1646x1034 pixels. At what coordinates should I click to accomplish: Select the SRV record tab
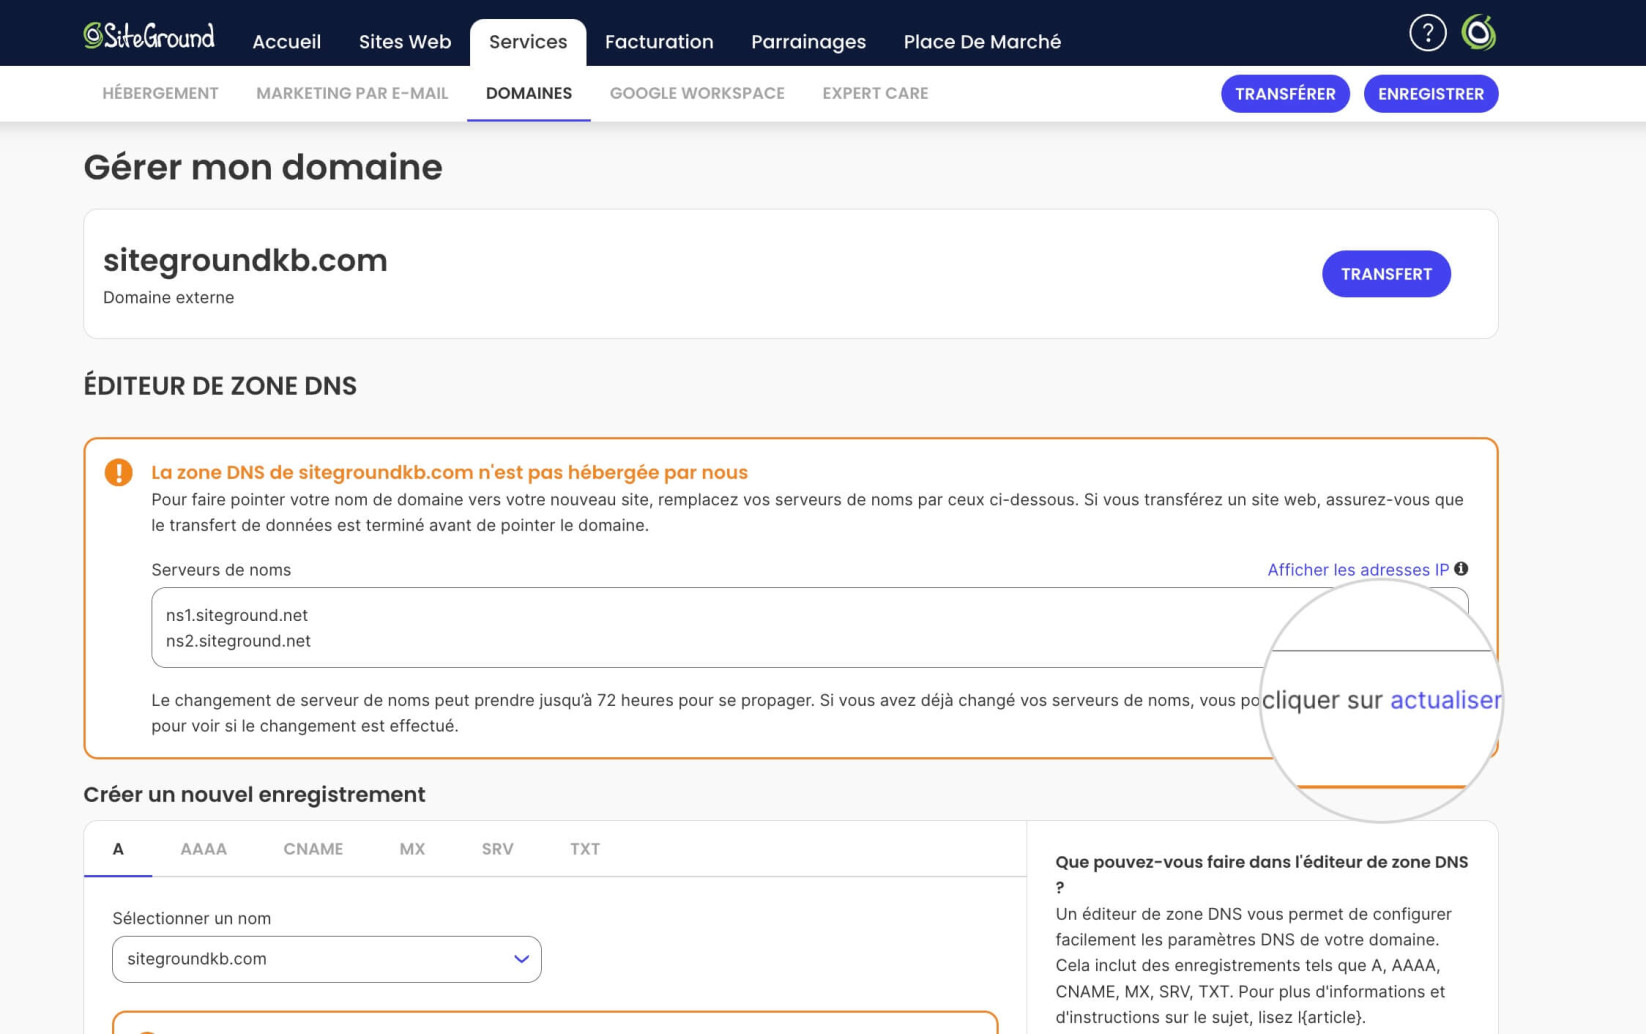pyautogui.click(x=497, y=849)
